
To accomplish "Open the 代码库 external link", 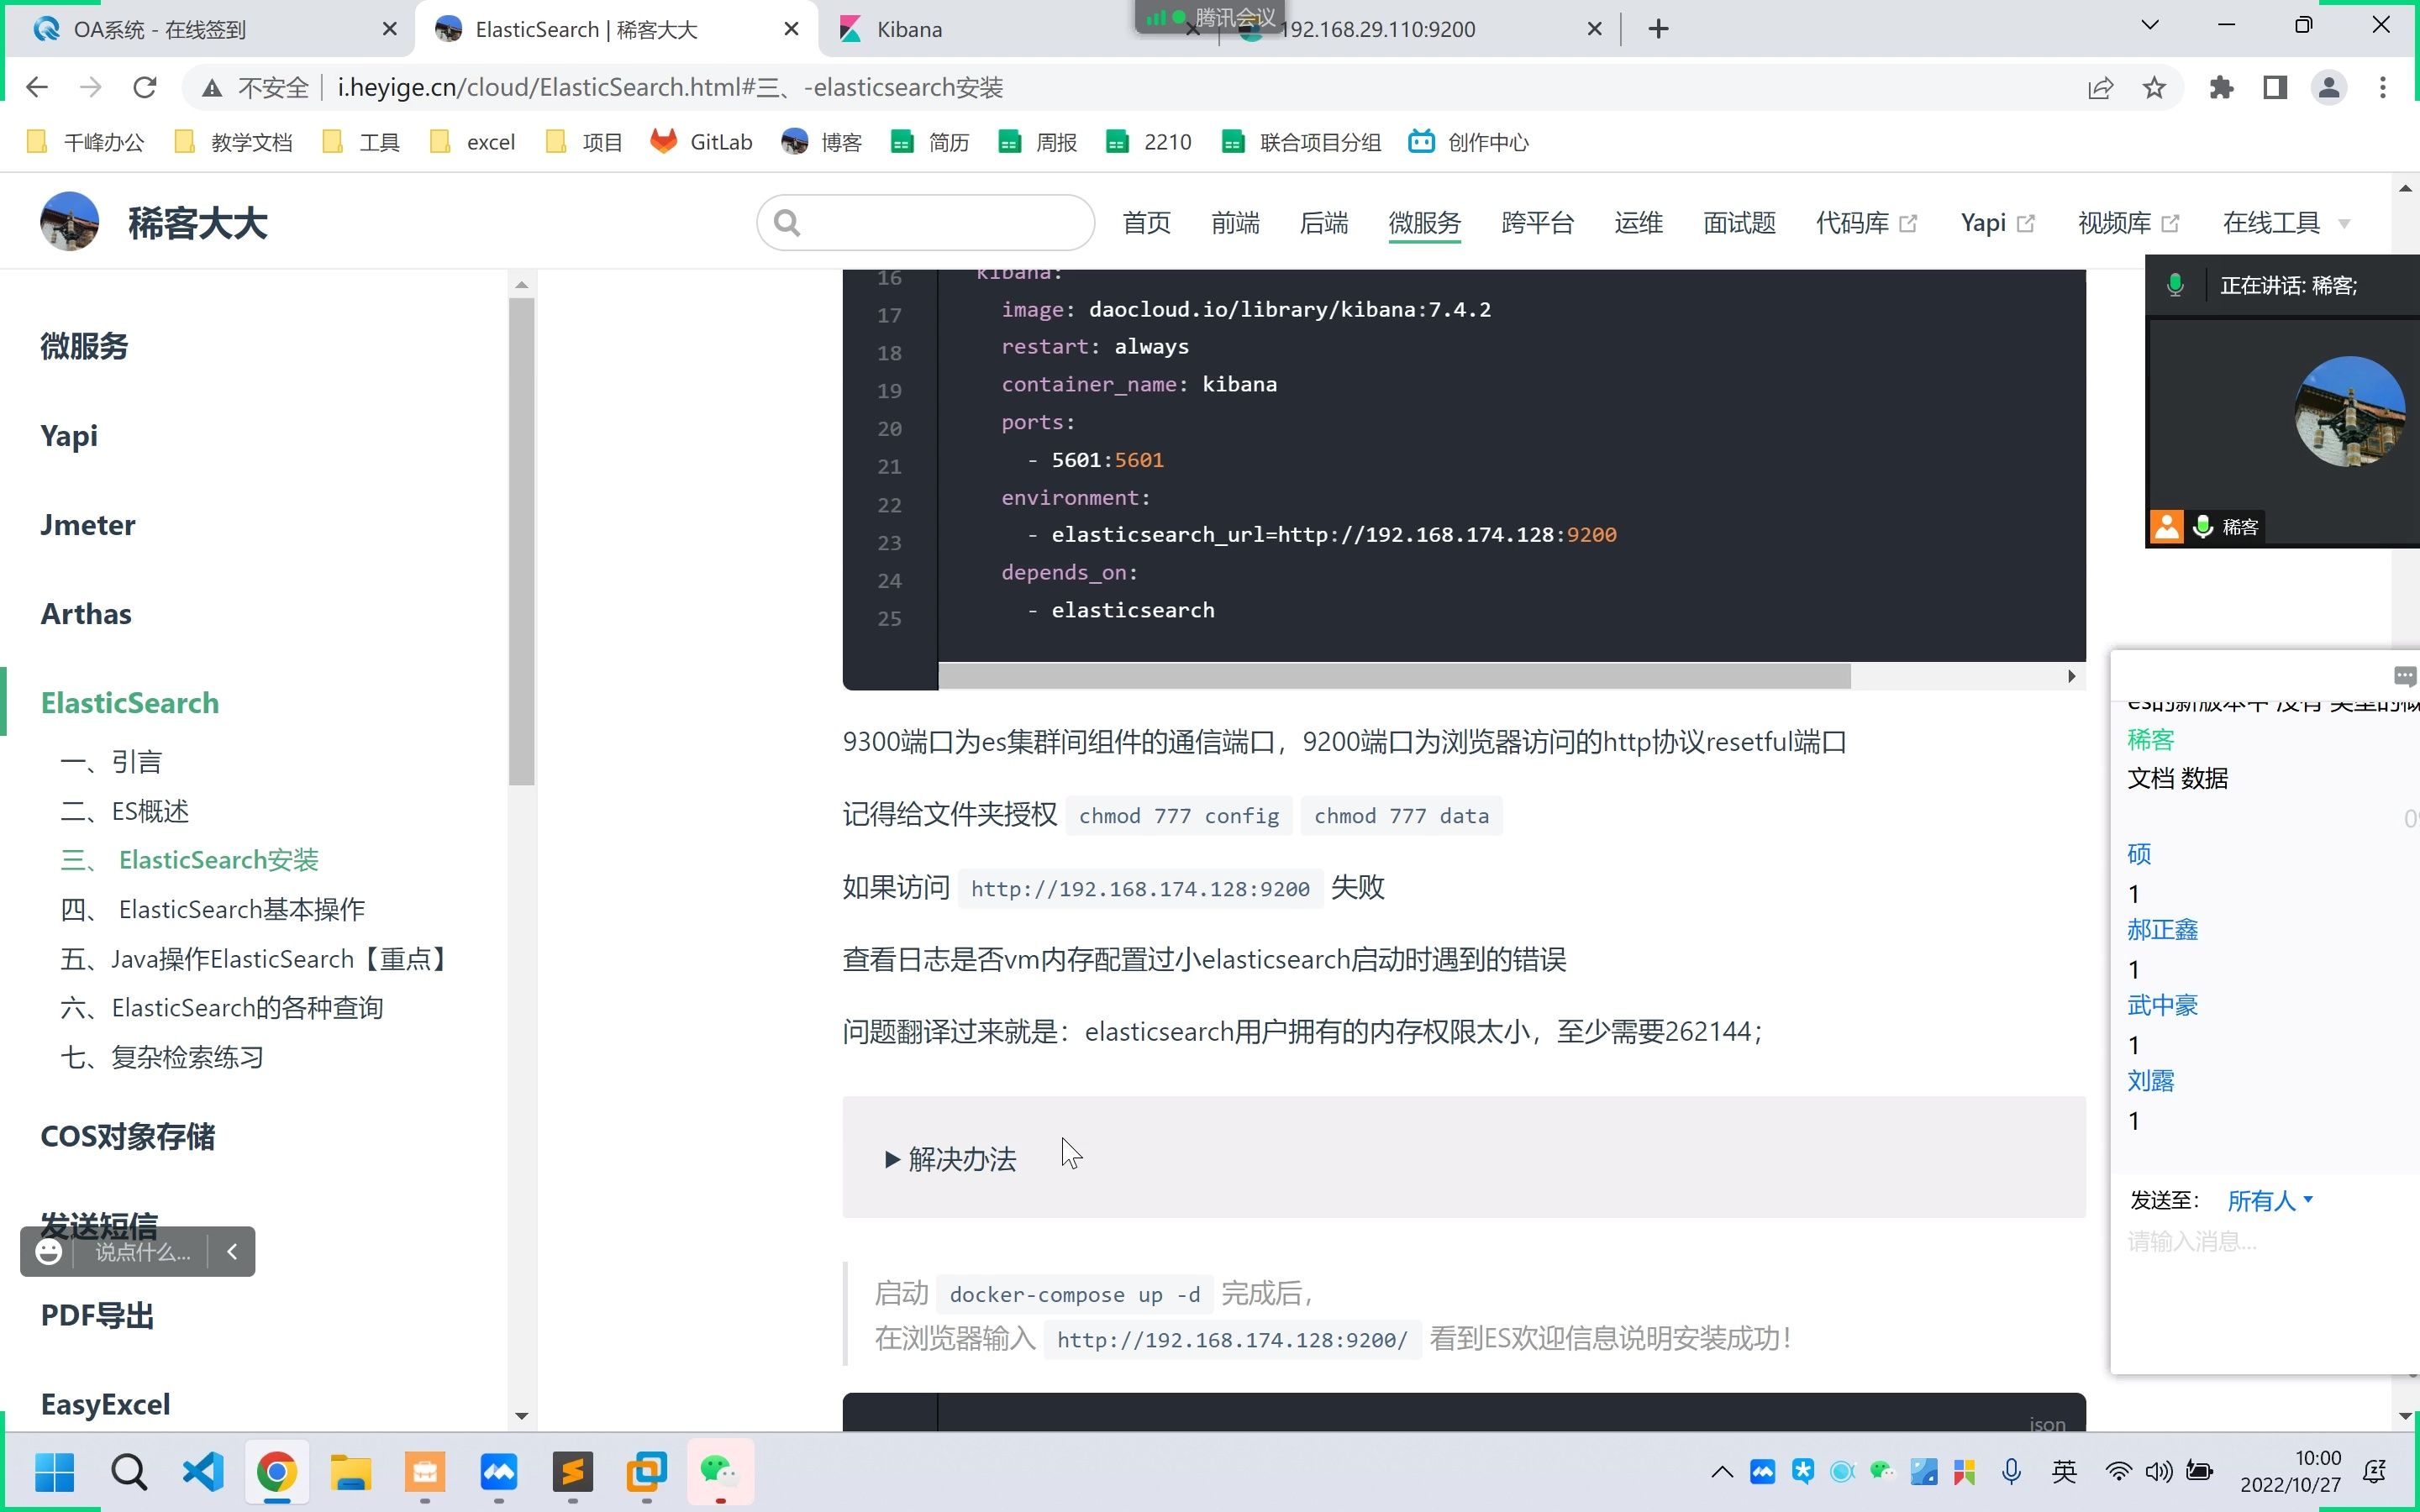I will 1866,222.
